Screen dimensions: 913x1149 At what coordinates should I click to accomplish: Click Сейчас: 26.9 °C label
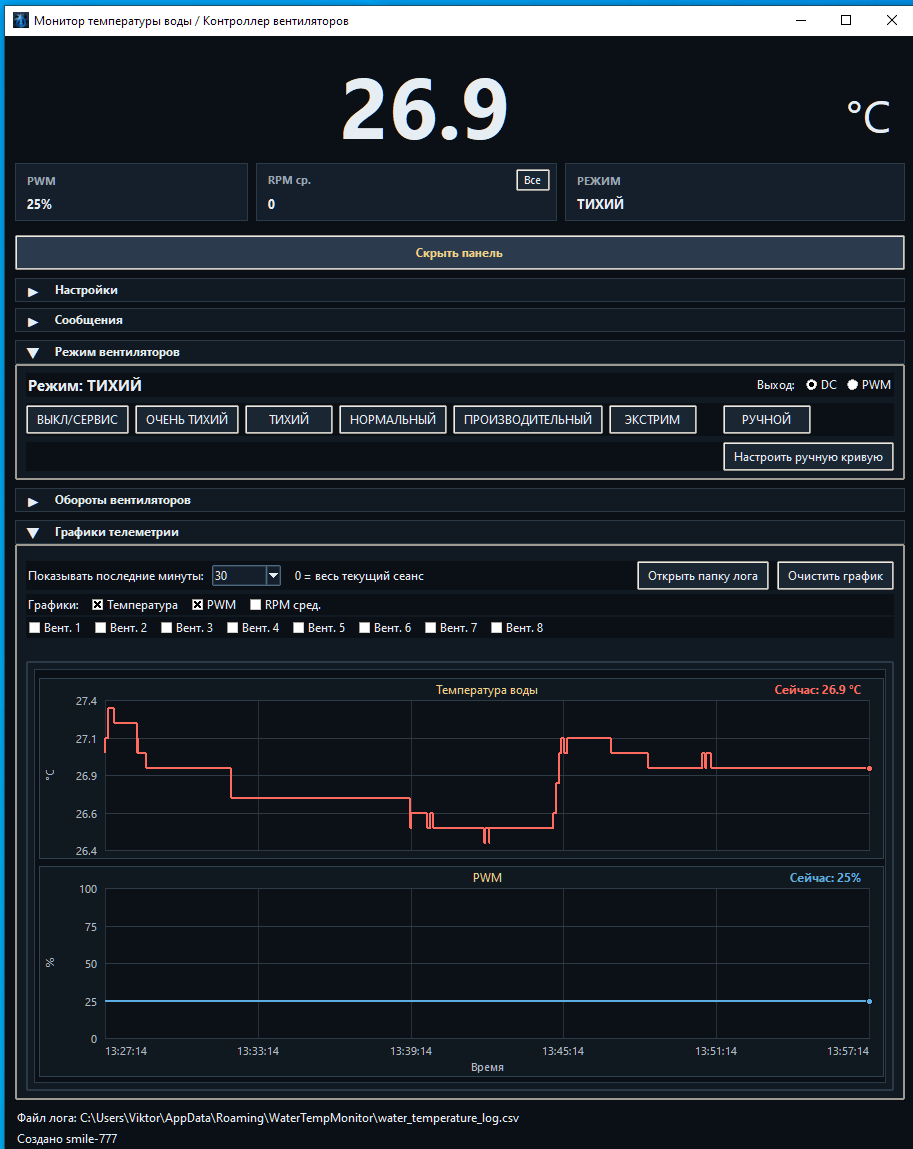[x=818, y=690]
